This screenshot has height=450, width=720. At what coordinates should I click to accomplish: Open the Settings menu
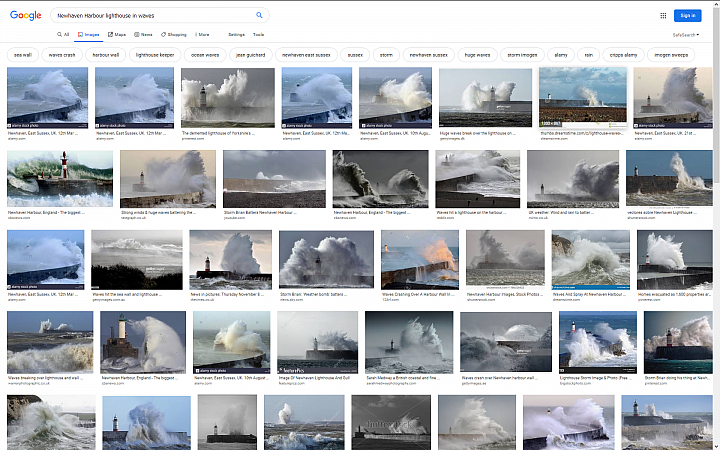point(236,34)
